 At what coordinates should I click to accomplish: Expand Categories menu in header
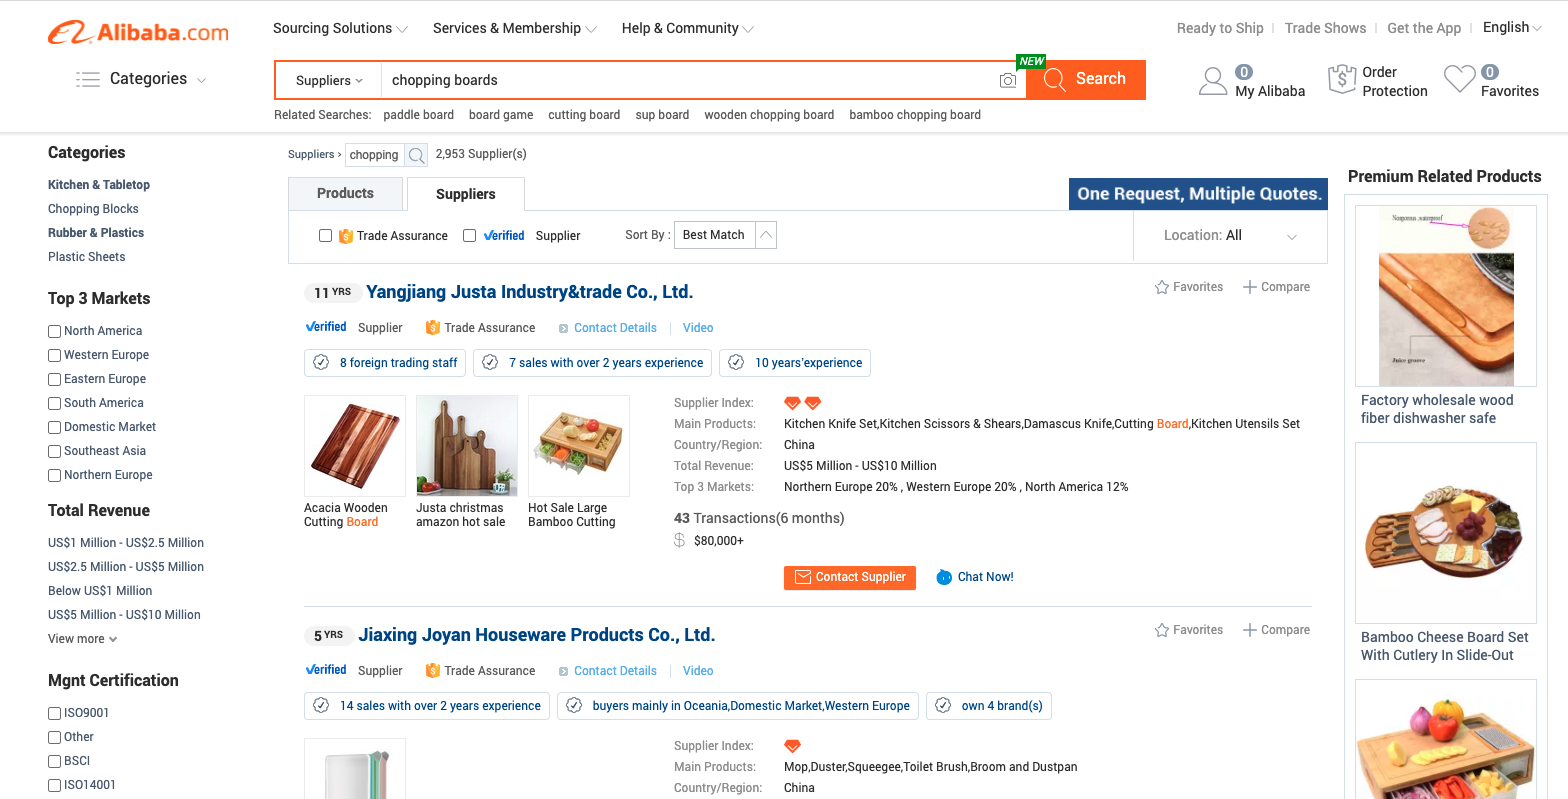pos(141,79)
